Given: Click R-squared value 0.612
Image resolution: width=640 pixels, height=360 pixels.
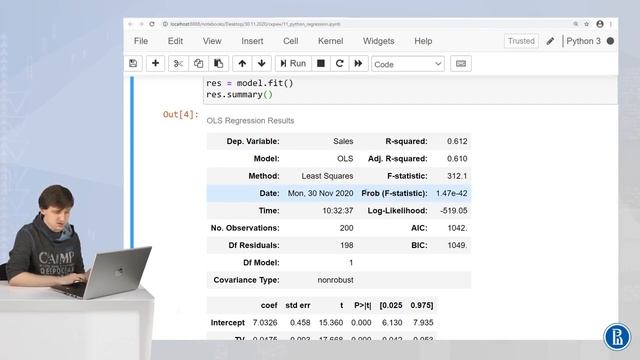Looking at the screenshot, I should pyautogui.click(x=457, y=141).
